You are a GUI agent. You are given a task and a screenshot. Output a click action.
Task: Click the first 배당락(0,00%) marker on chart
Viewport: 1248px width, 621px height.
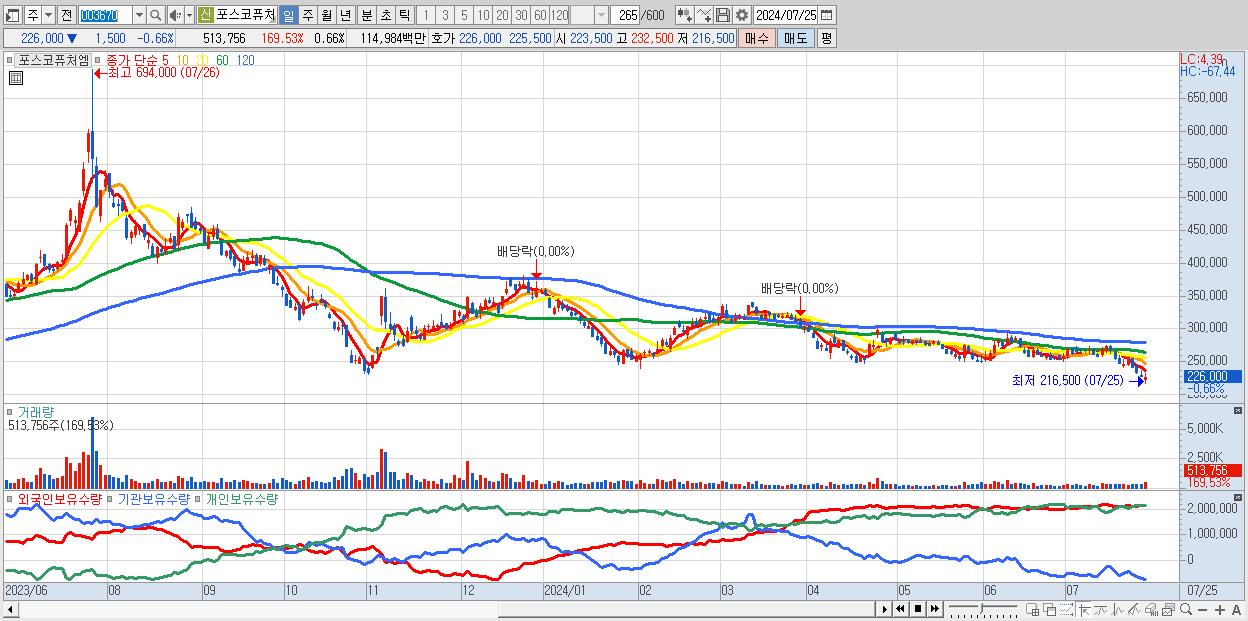coord(536,251)
